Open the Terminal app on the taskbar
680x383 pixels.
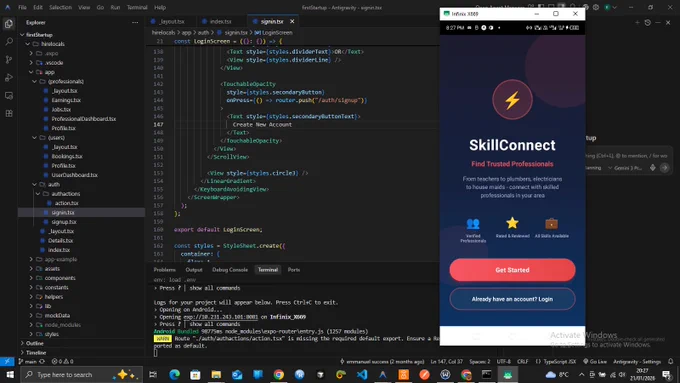(x=487, y=374)
